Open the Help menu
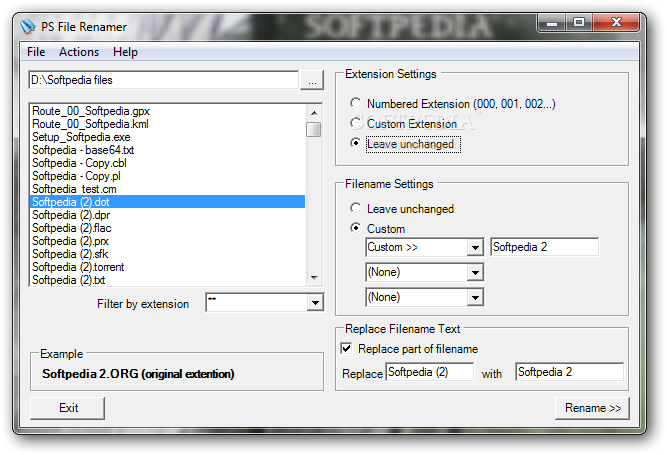Viewport: 667px width, 455px height. [125, 52]
